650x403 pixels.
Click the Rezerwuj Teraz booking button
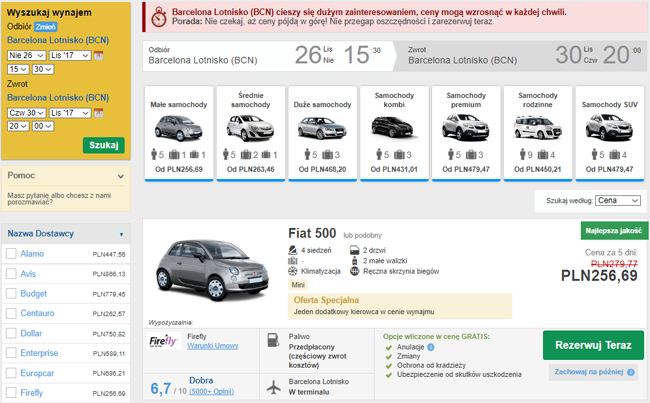pos(593,345)
